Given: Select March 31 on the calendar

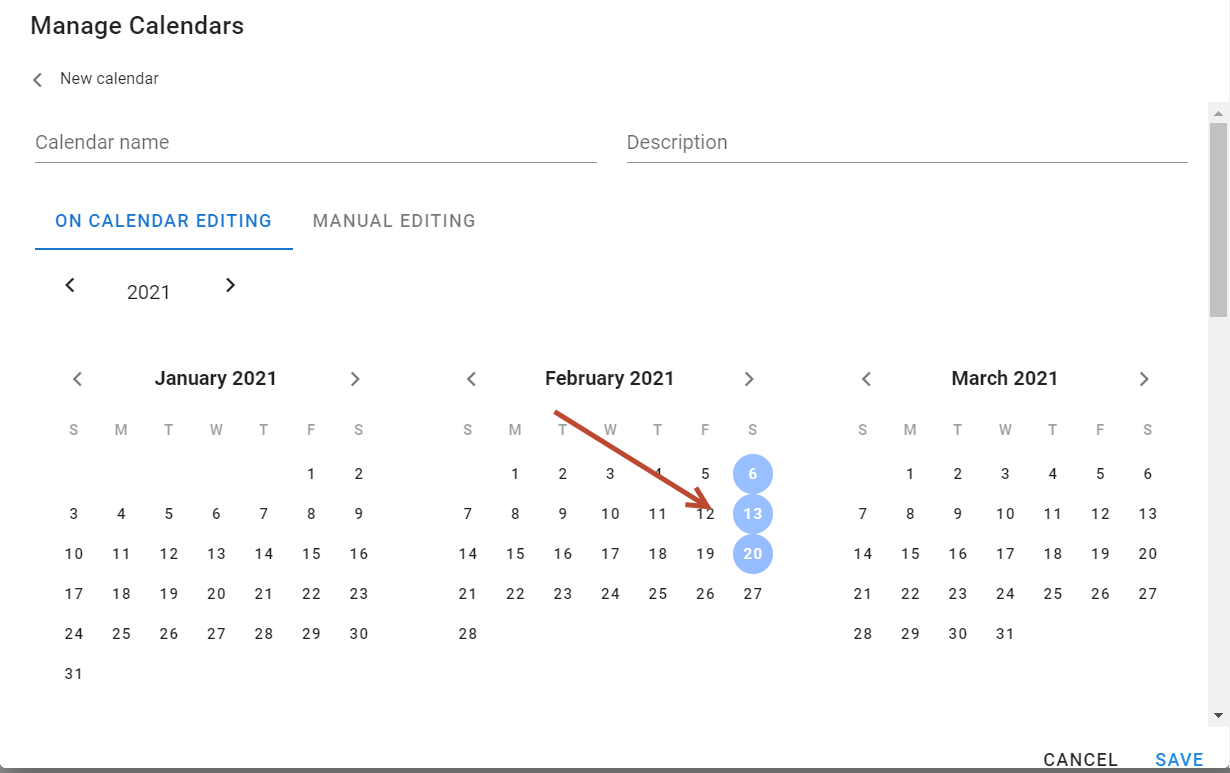Looking at the screenshot, I should click(1005, 634).
